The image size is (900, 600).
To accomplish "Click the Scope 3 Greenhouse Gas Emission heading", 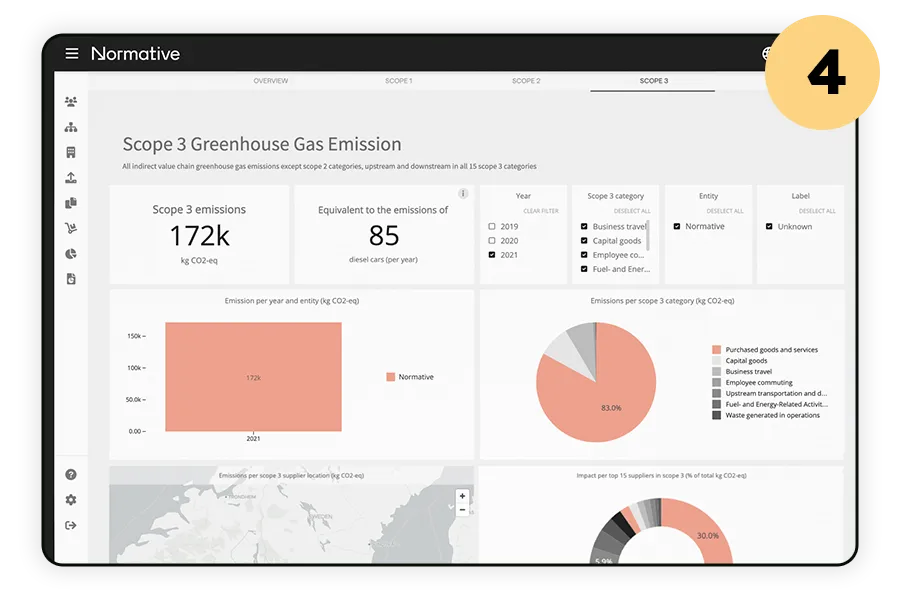I will [x=262, y=144].
